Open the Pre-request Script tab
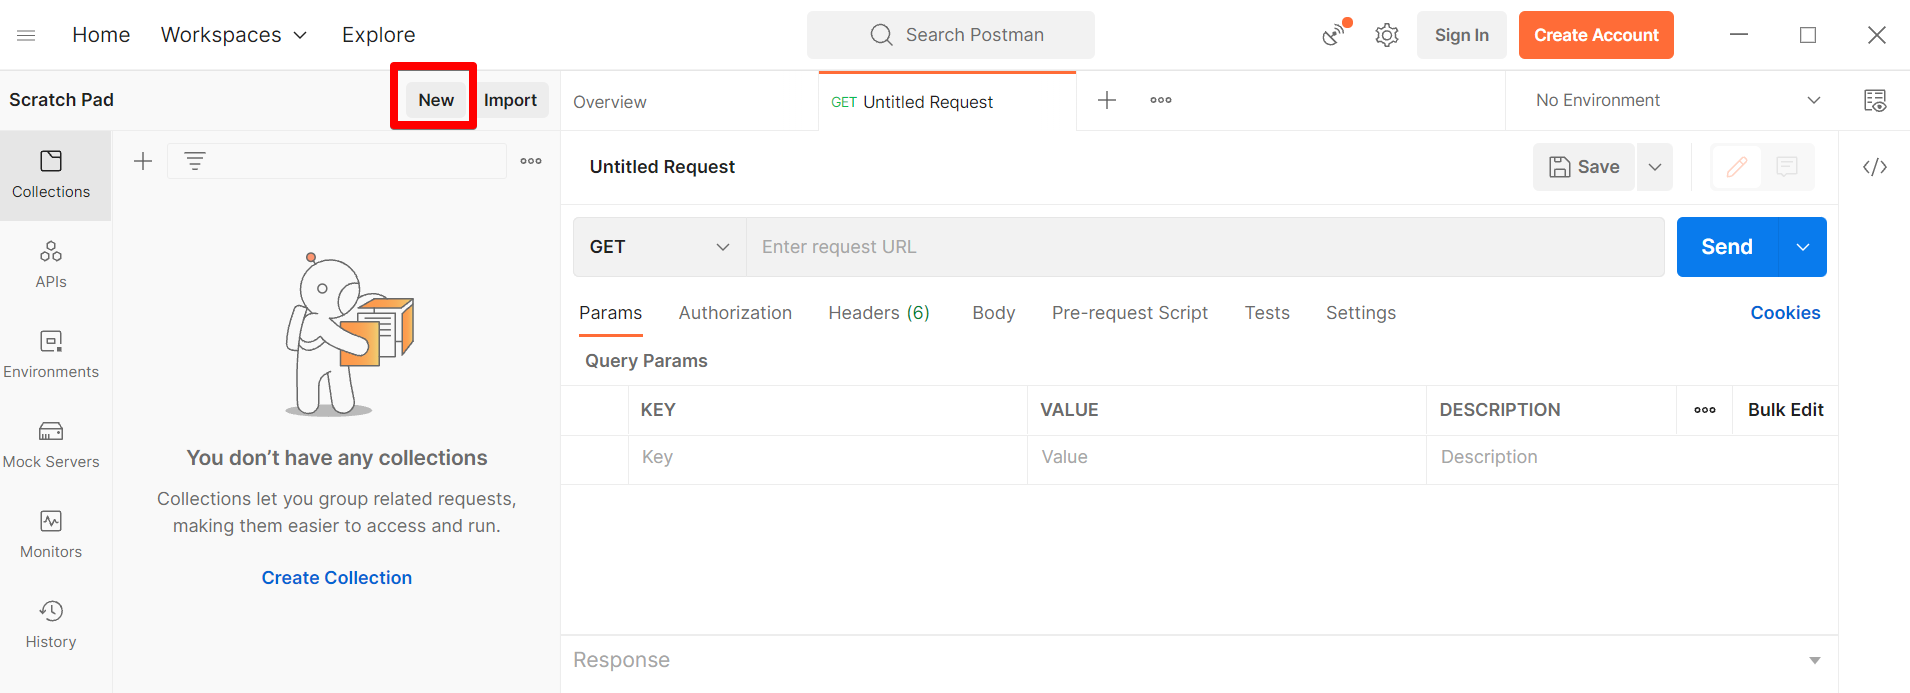The height and width of the screenshot is (693, 1910). 1130,313
